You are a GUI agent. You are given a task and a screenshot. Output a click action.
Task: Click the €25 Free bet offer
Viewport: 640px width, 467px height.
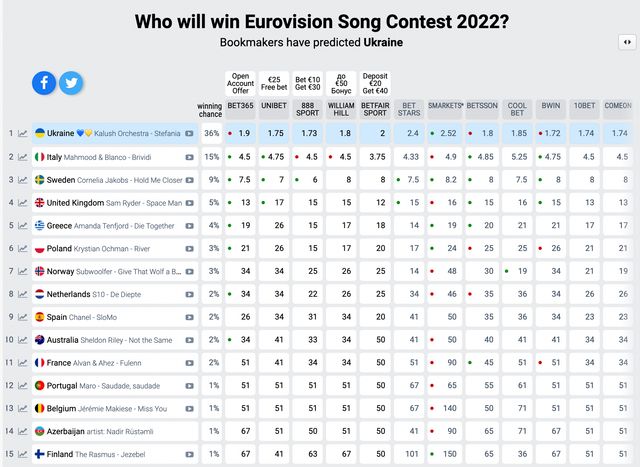(x=273, y=80)
